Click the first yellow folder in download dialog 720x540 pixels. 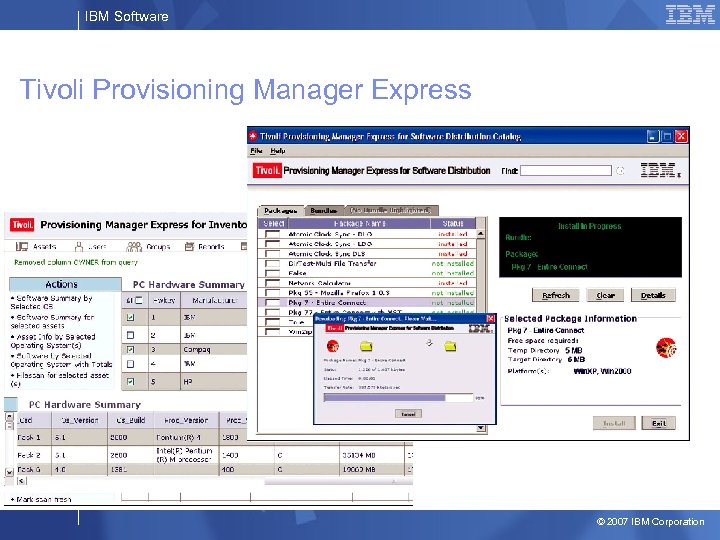point(366,346)
